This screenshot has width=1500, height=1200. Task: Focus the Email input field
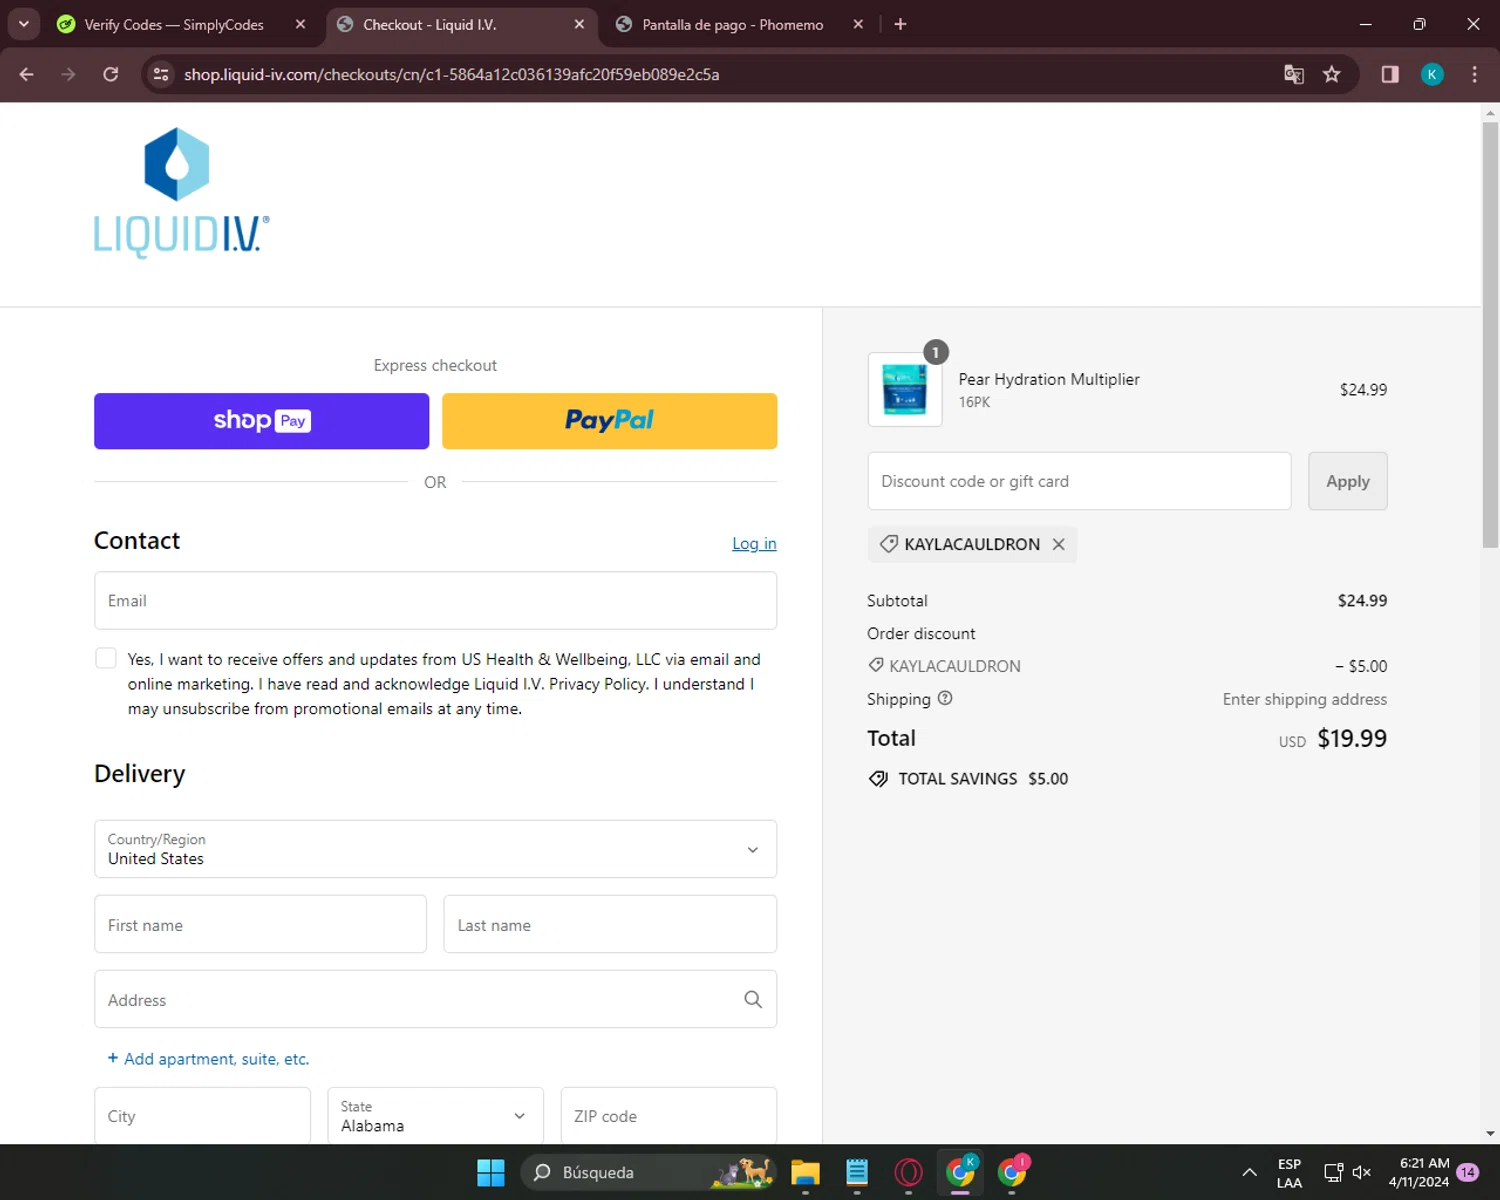click(x=435, y=600)
